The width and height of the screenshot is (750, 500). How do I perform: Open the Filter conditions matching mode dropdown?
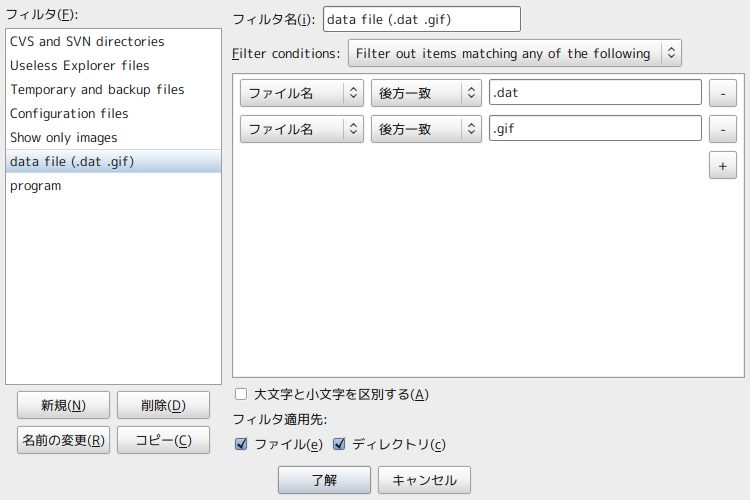[514, 53]
